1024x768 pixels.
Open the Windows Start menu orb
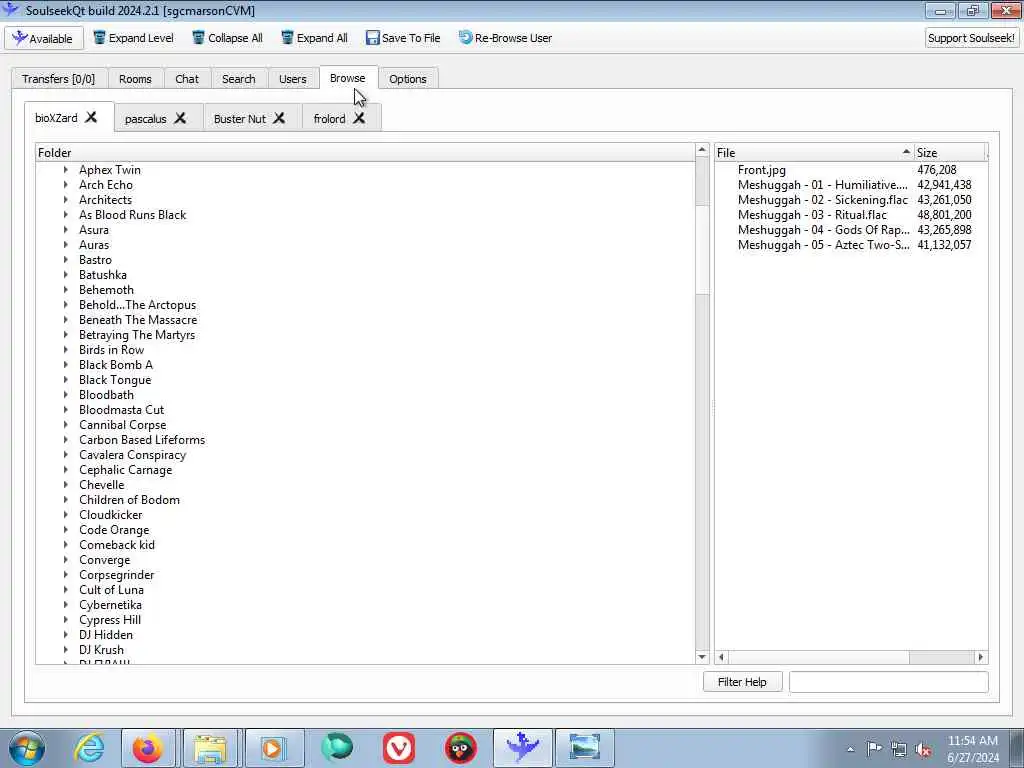[27, 748]
